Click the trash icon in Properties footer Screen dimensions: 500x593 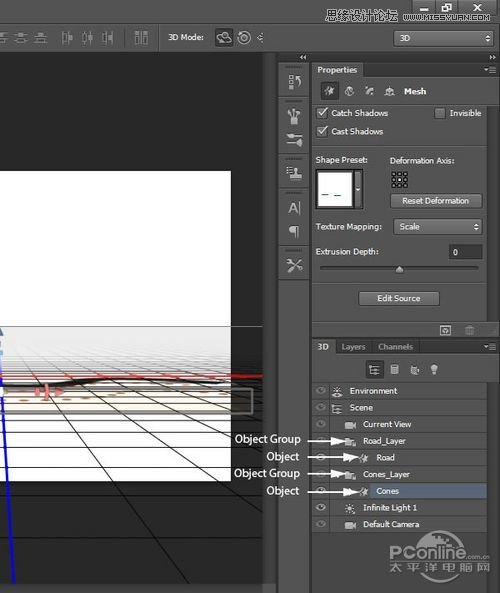[x=469, y=330]
